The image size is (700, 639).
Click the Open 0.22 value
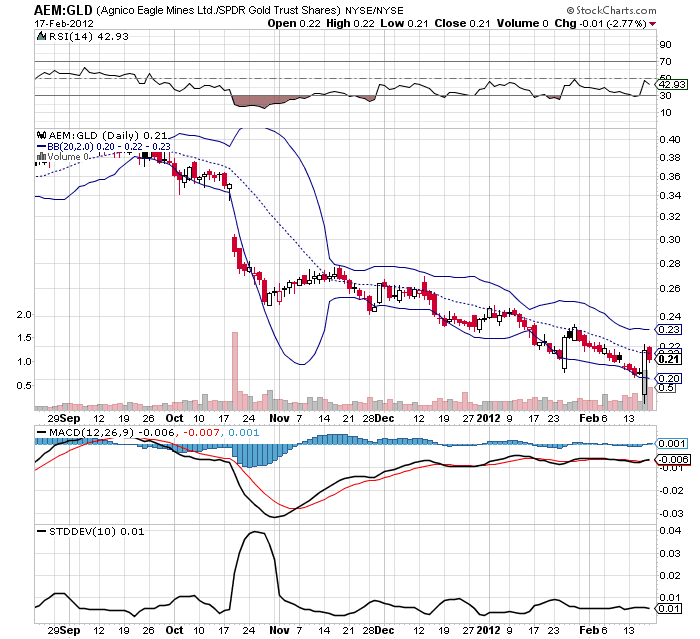(x=294, y=24)
